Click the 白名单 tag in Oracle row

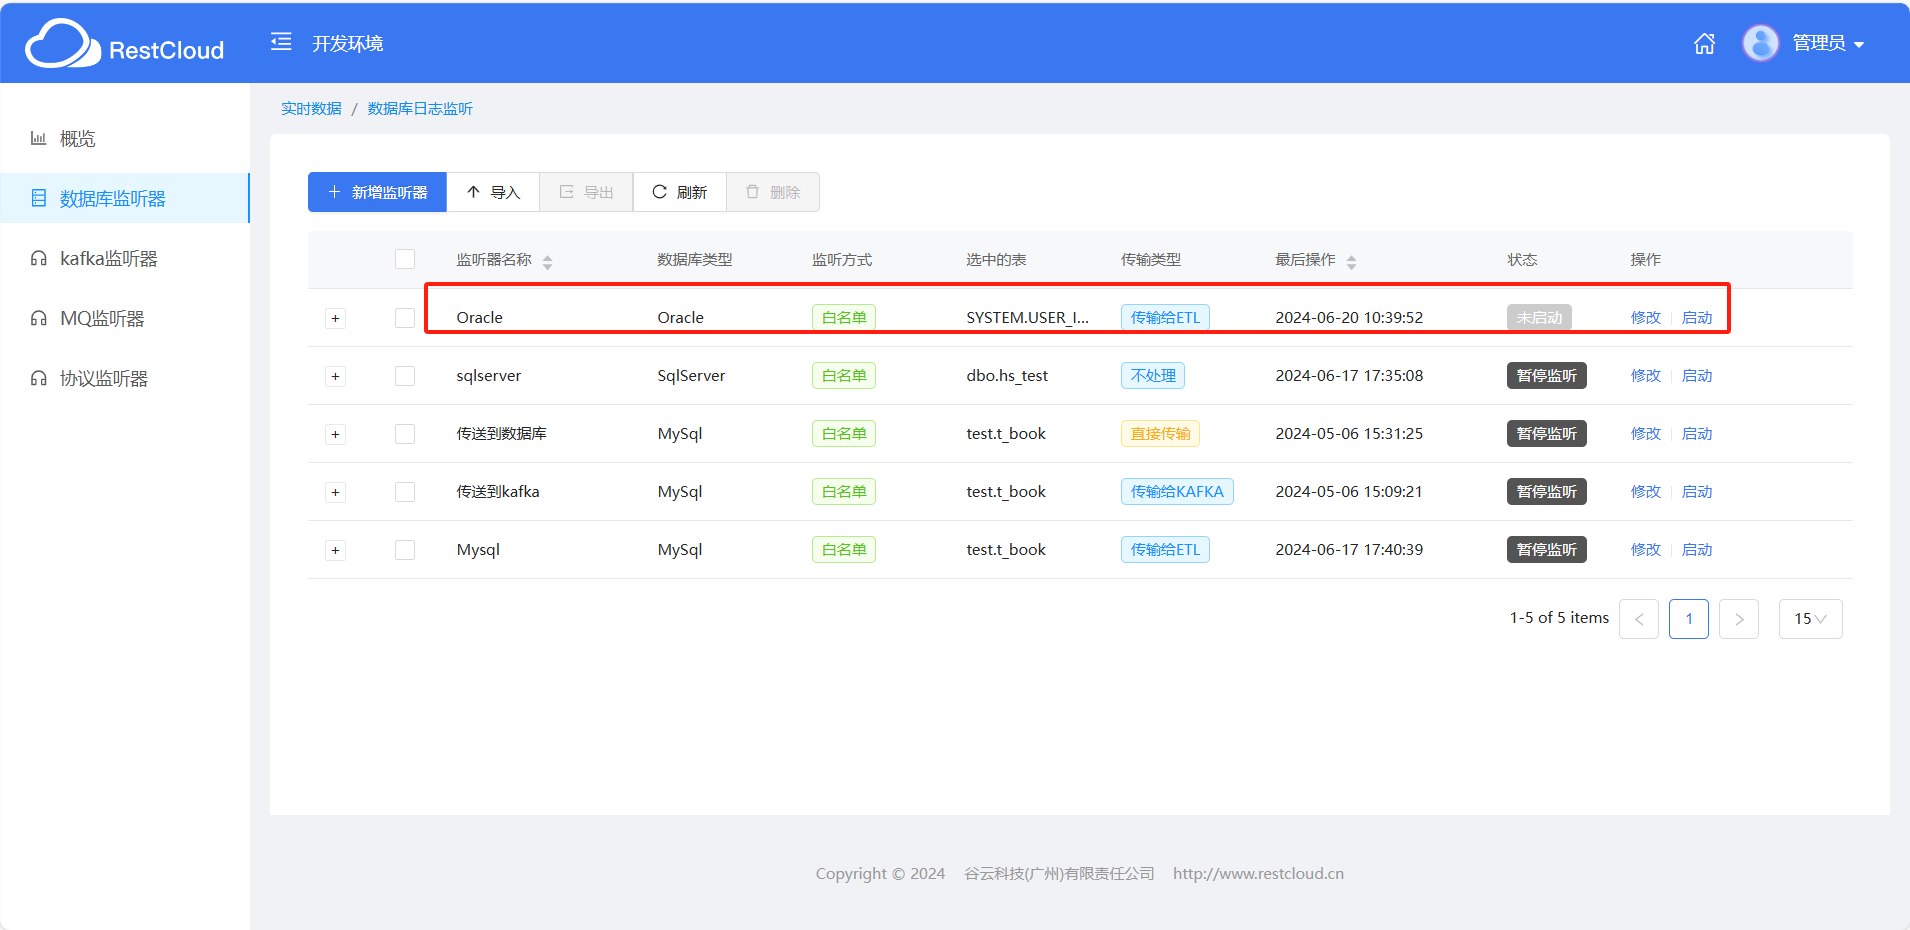tap(844, 317)
